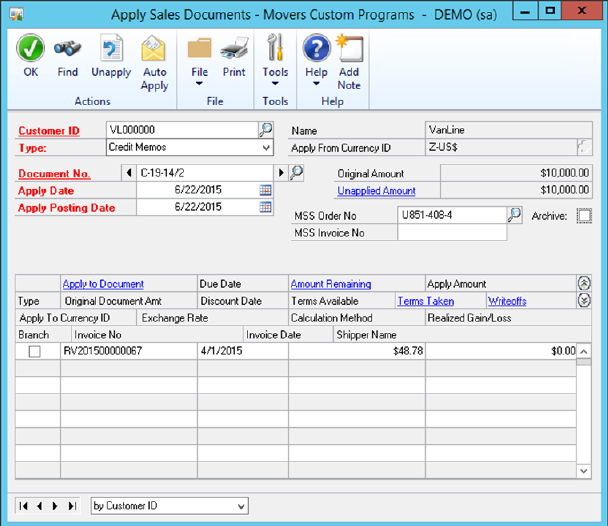Click the MSS Invoice No input field

coord(452,233)
